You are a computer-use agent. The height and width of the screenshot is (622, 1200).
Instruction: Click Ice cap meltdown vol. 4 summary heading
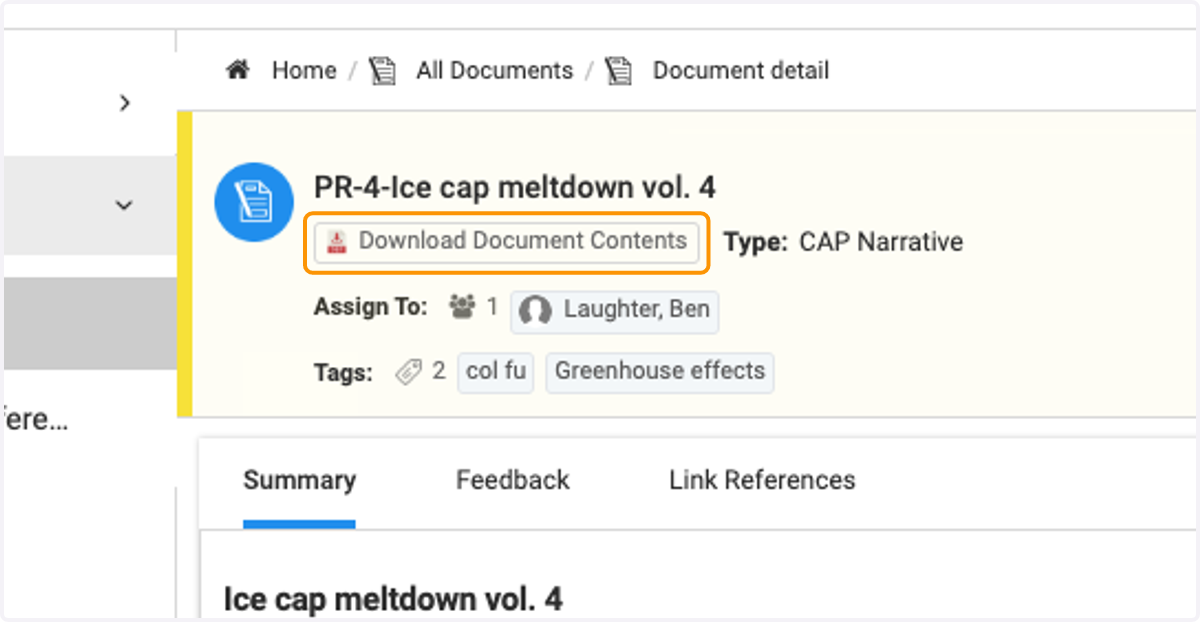(393, 599)
